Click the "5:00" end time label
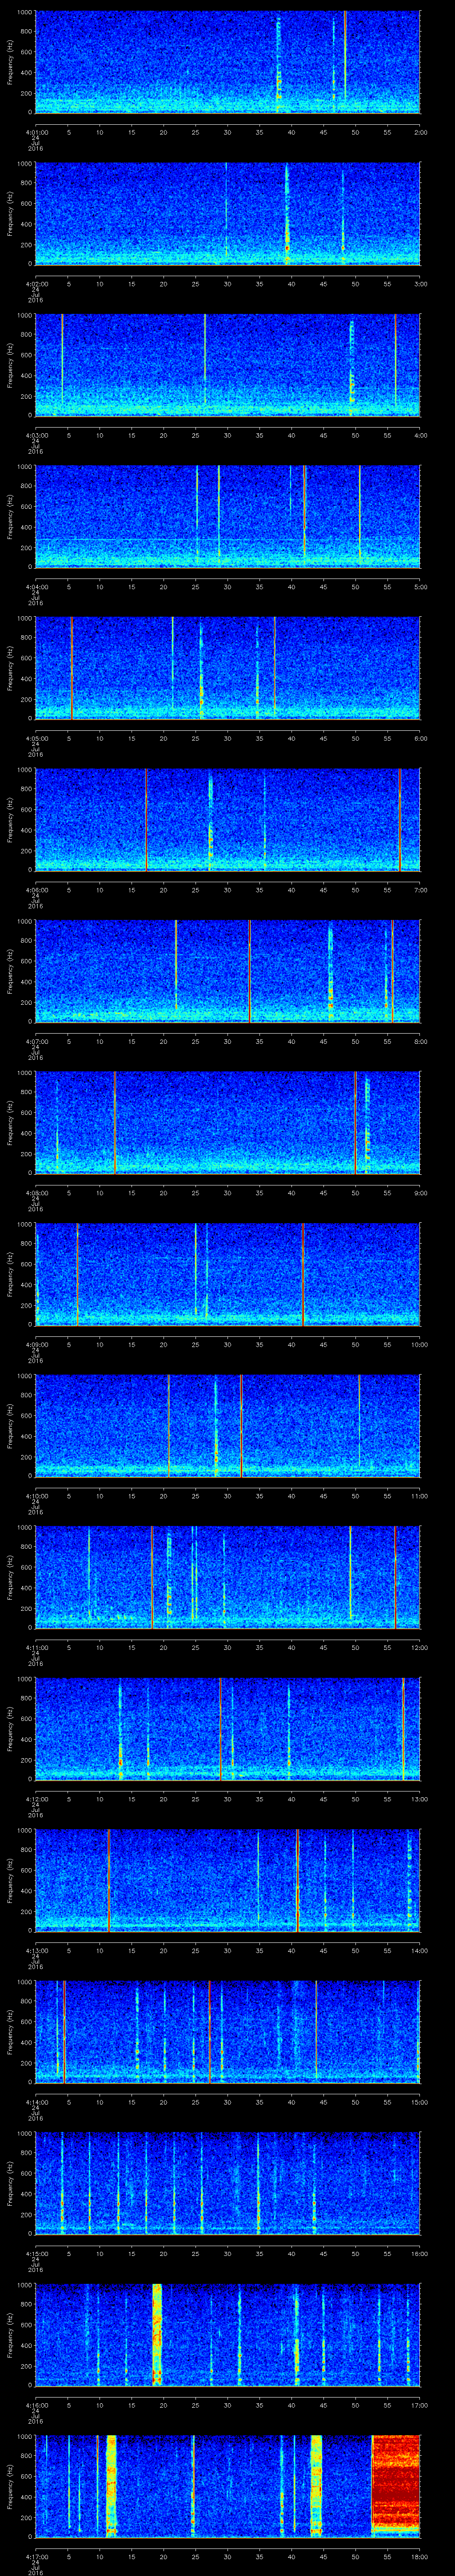The width and height of the screenshot is (455, 2576). tap(420, 587)
